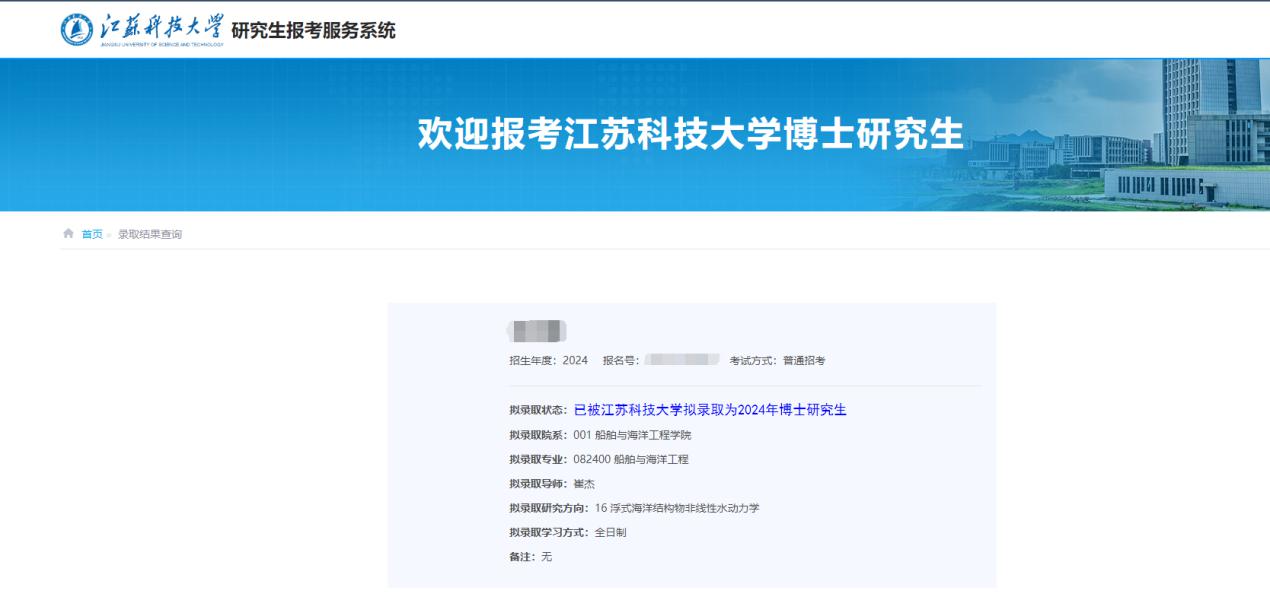Click research direction 16 浮式海洋结构物非线性水动力学
This screenshot has width=1270, height=600.
[677, 508]
